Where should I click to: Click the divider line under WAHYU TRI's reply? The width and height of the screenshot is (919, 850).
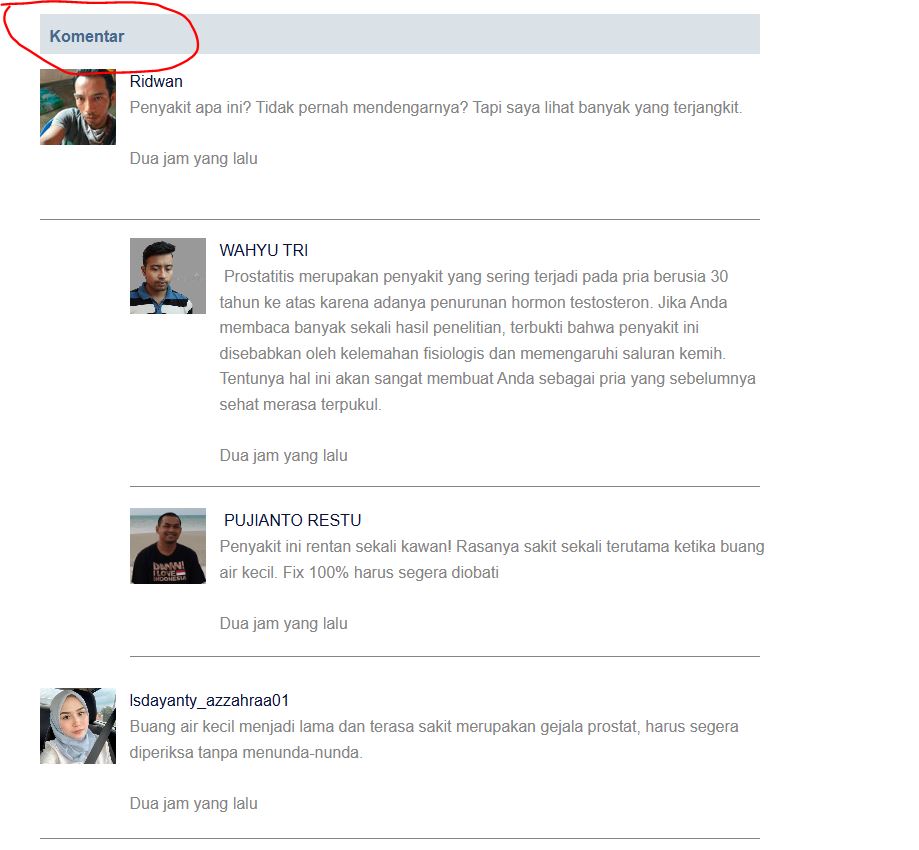[445, 486]
